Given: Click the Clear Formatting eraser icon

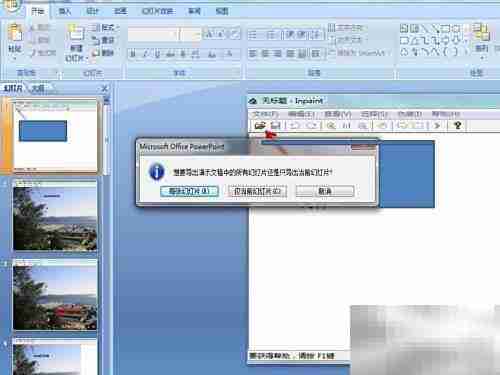Looking at the screenshot, I should (234, 34).
